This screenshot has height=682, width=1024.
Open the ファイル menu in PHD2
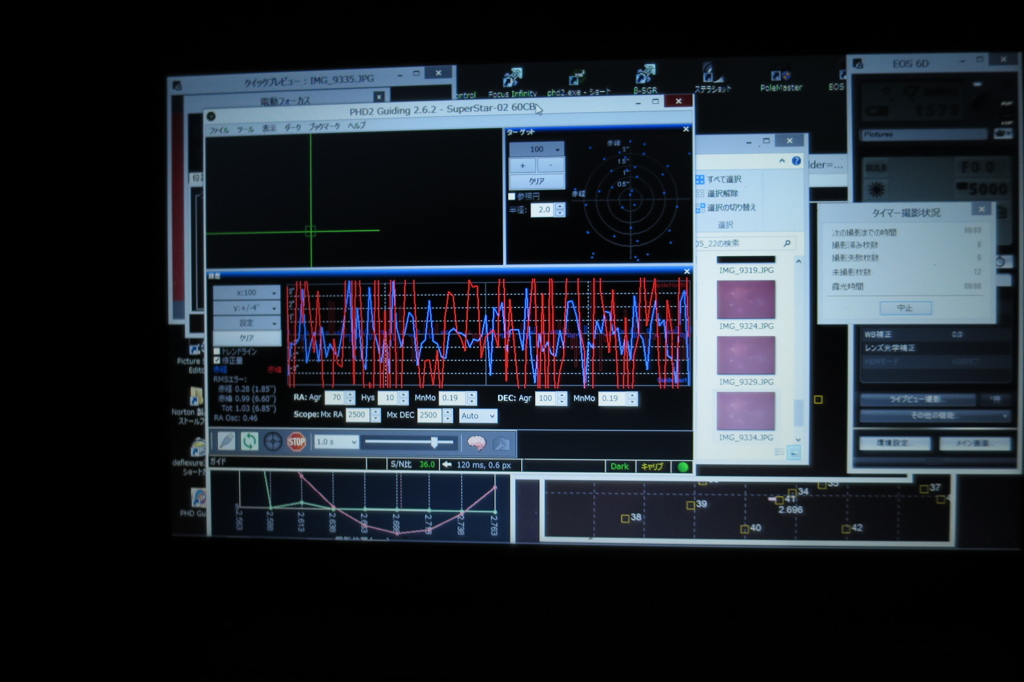[219, 130]
